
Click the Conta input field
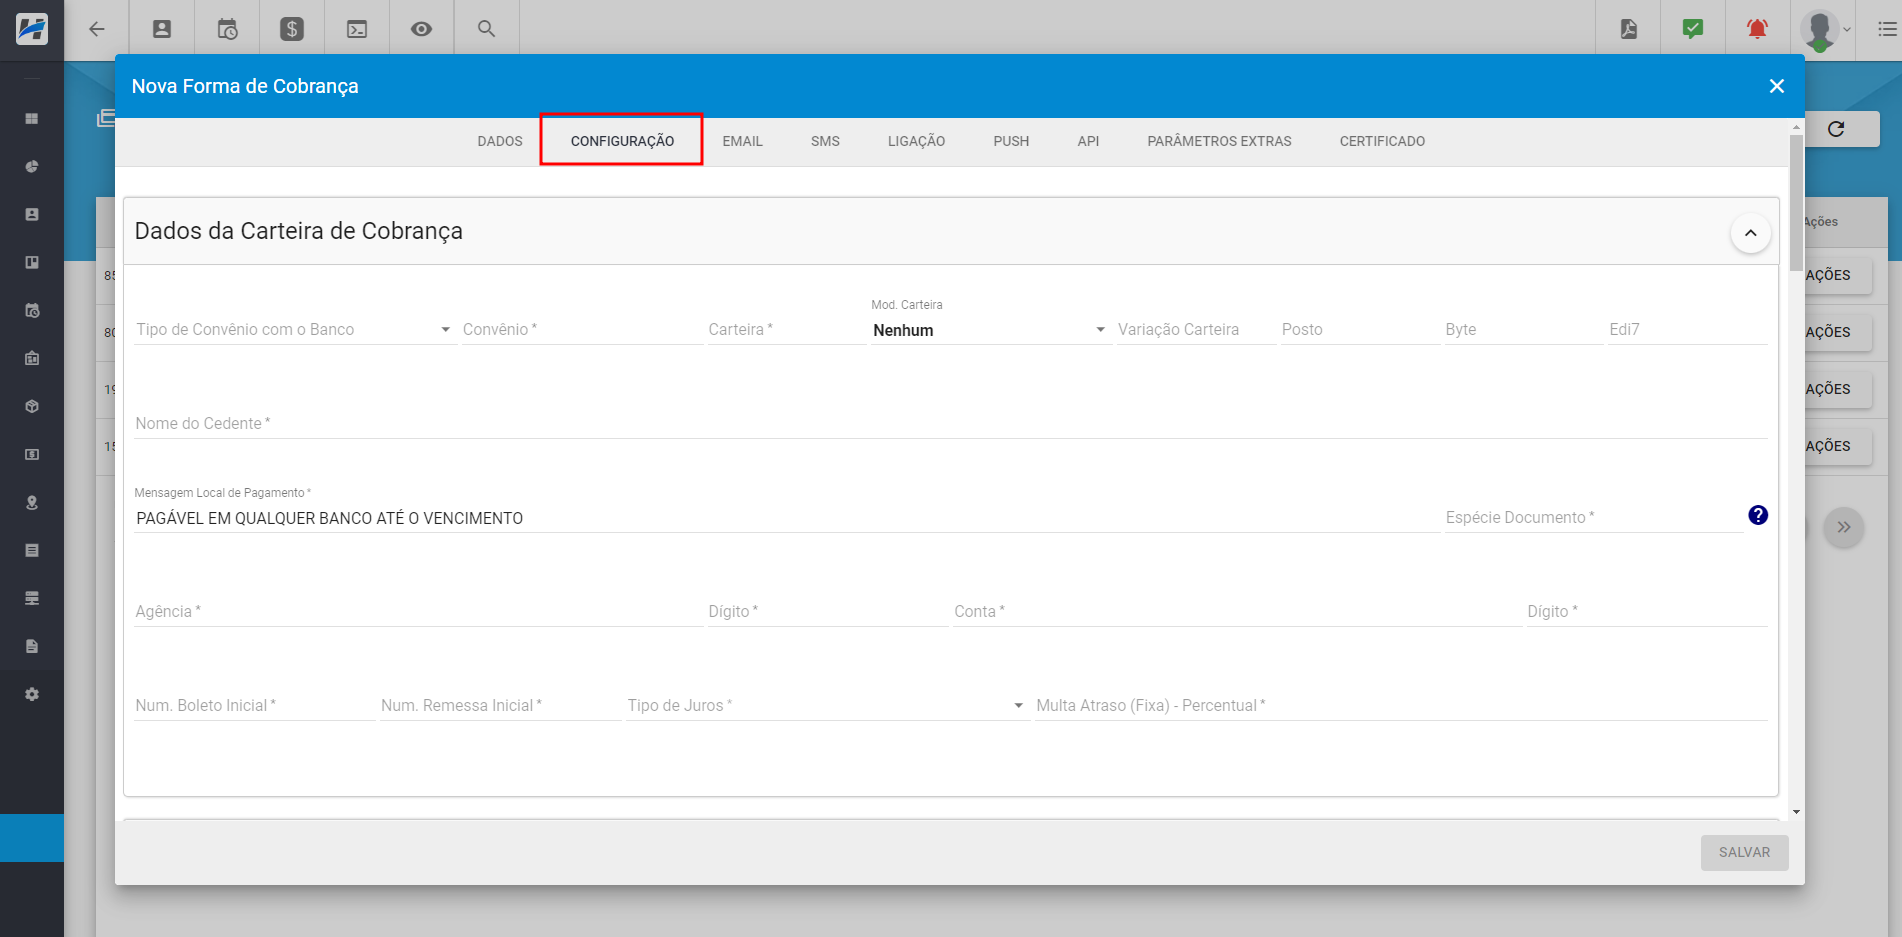click(x=1237, y=611)
